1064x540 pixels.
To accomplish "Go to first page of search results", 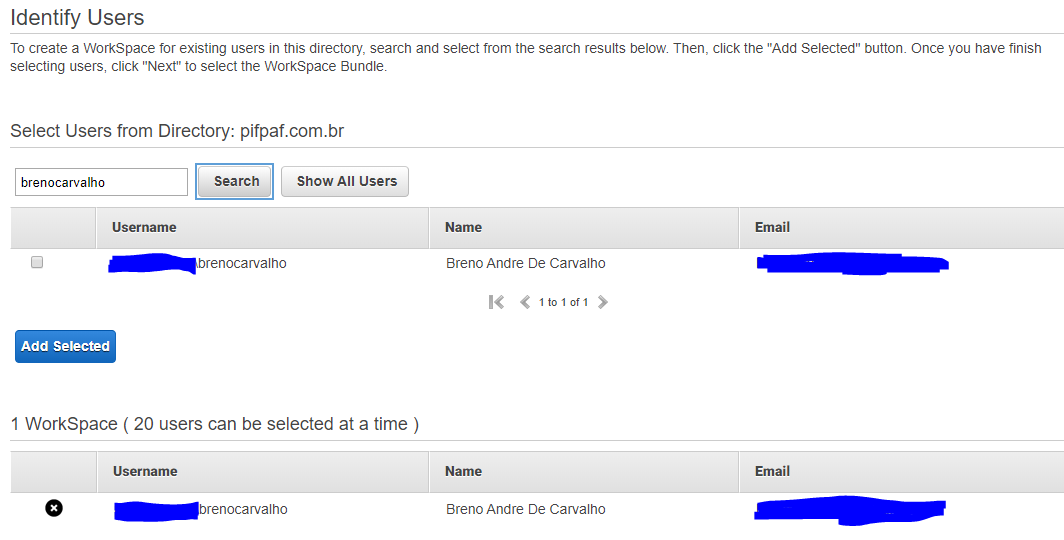I will point(496,302).
